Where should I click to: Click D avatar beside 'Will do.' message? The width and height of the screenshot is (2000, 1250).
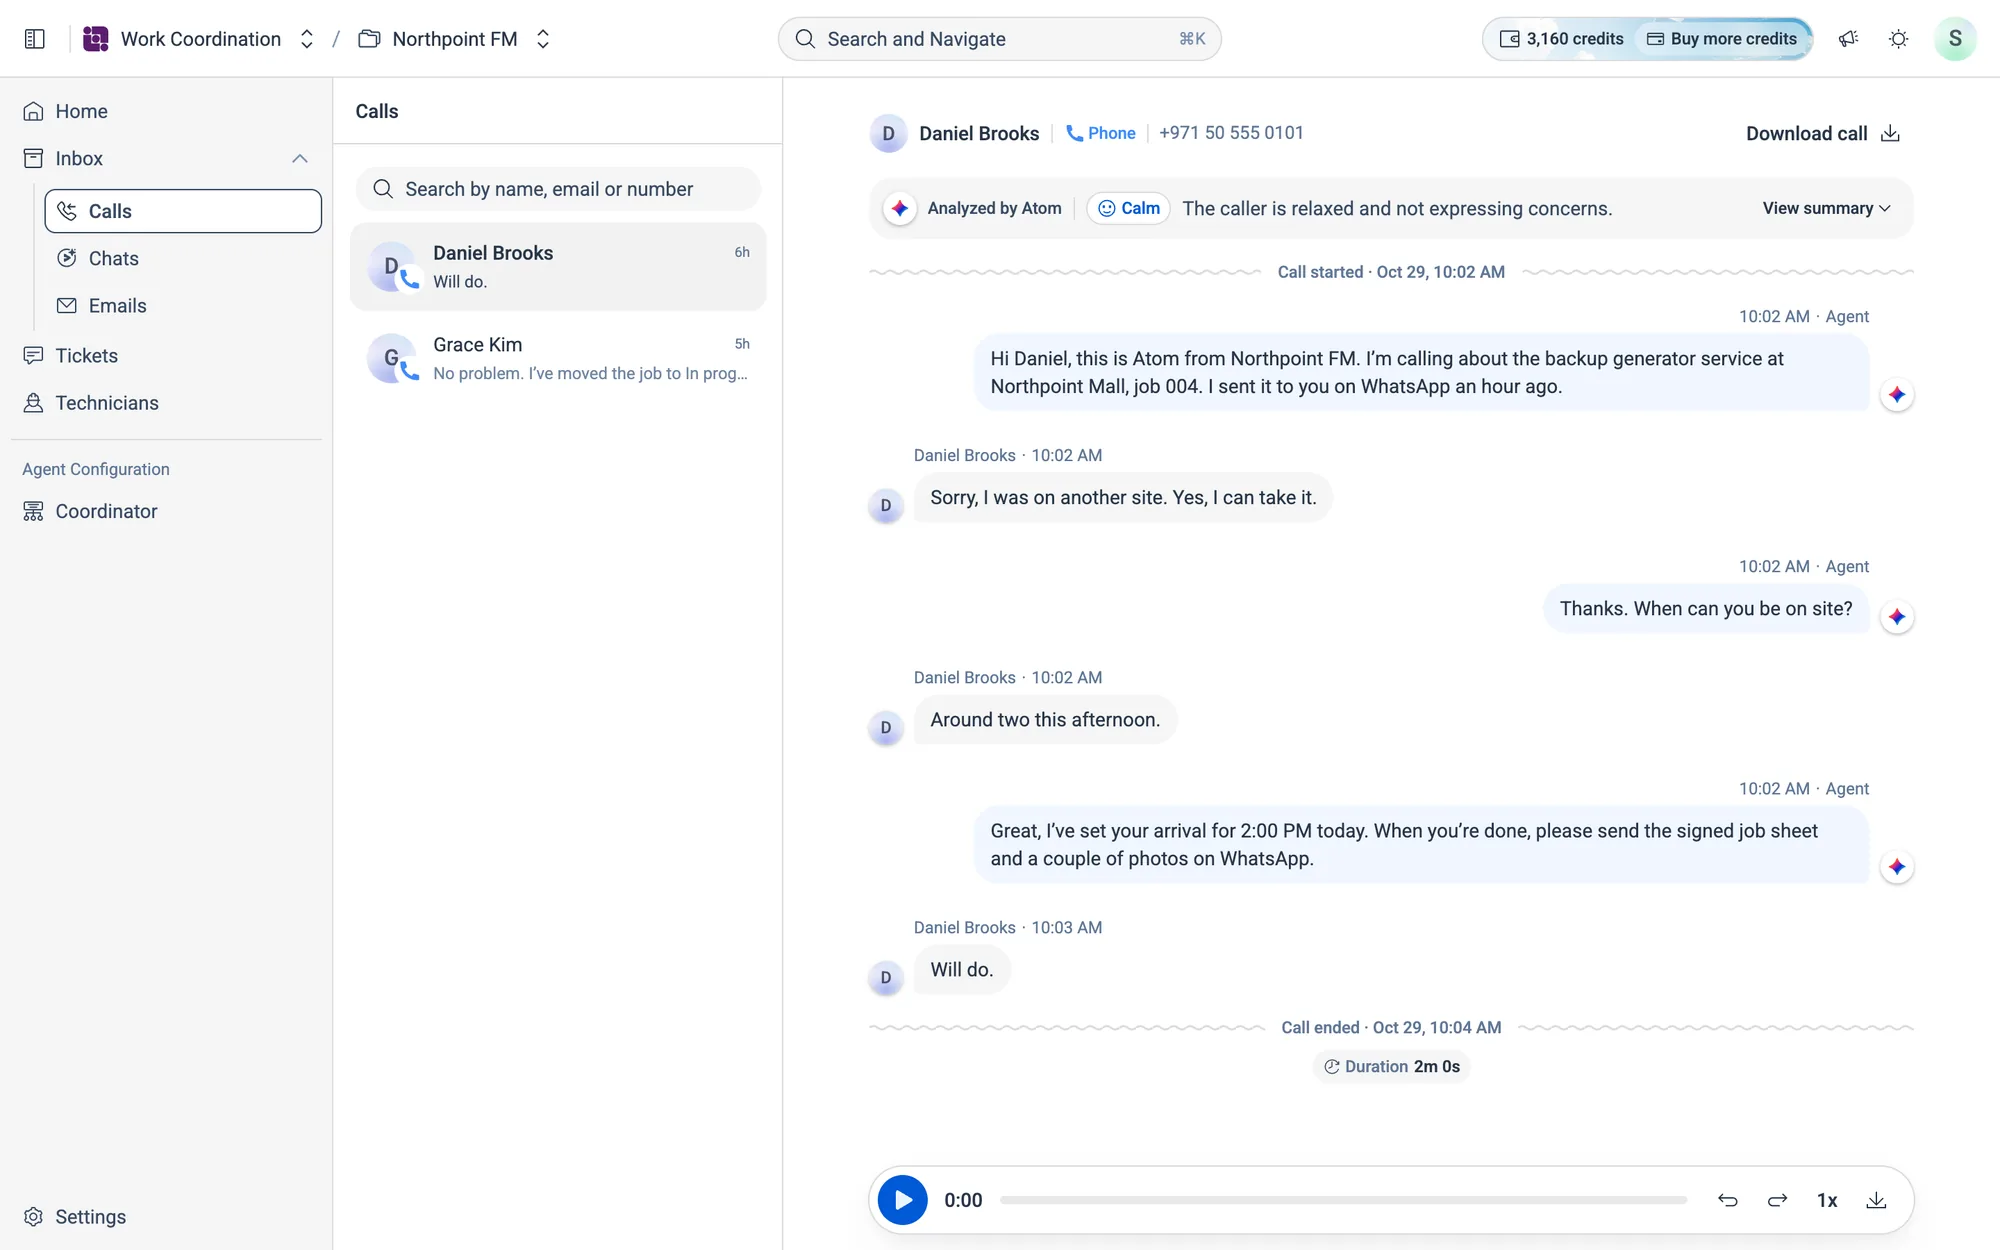[886, 978]
